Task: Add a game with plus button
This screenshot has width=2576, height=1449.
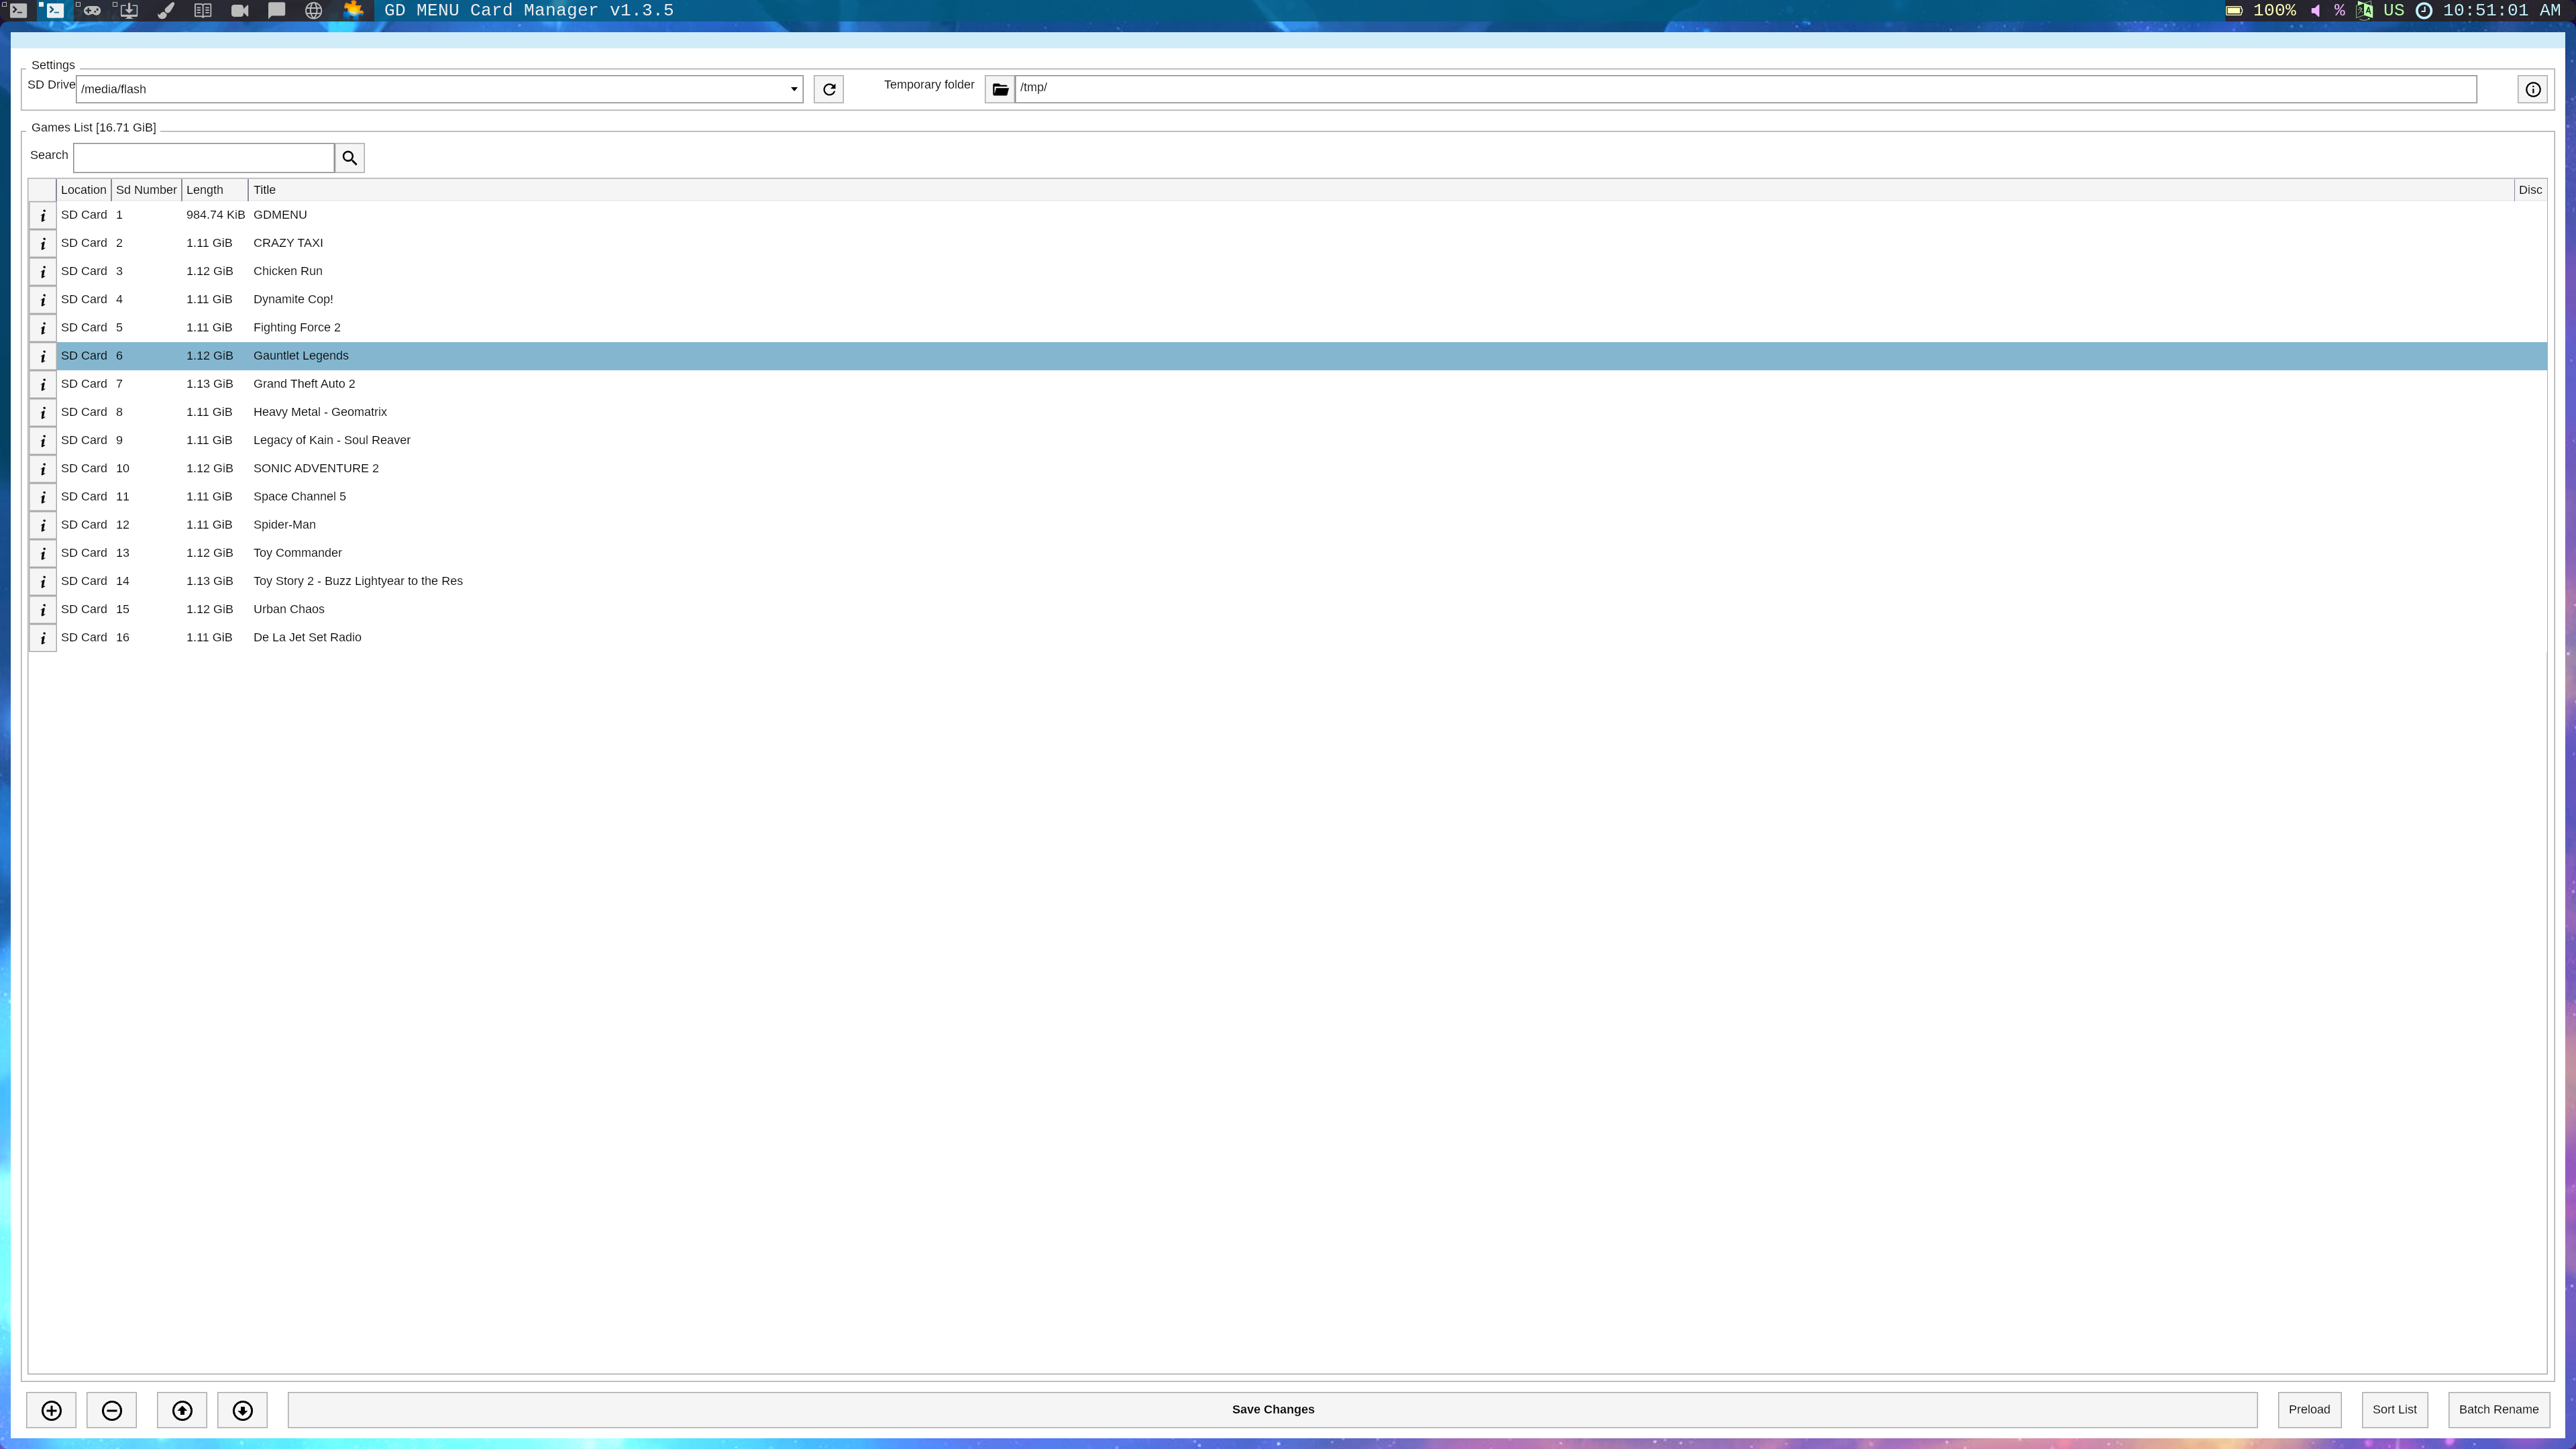Action: point(51,1410)
